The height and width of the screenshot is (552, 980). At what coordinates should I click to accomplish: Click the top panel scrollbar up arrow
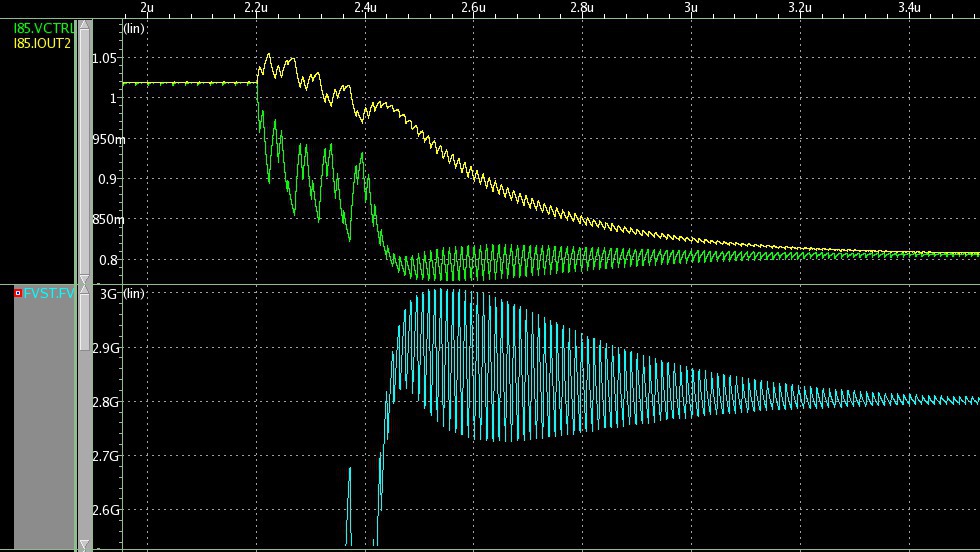tap(84, 25)
